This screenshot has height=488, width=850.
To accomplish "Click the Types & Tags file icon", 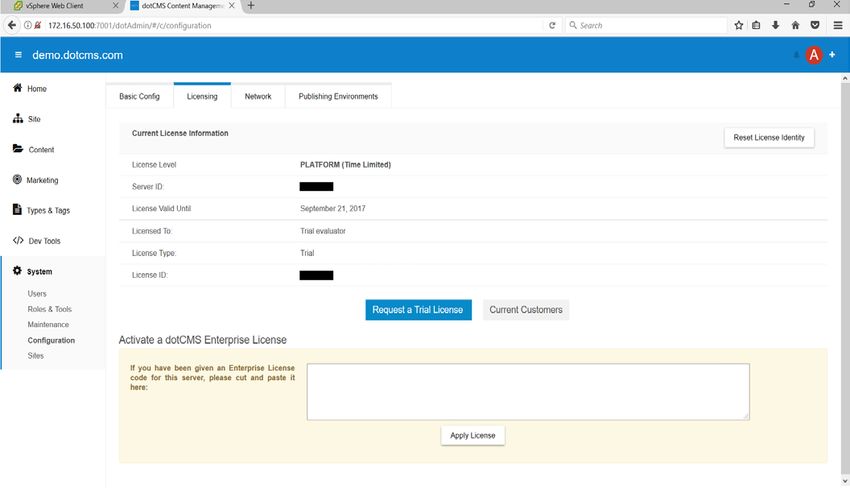I will pos(17,209).
